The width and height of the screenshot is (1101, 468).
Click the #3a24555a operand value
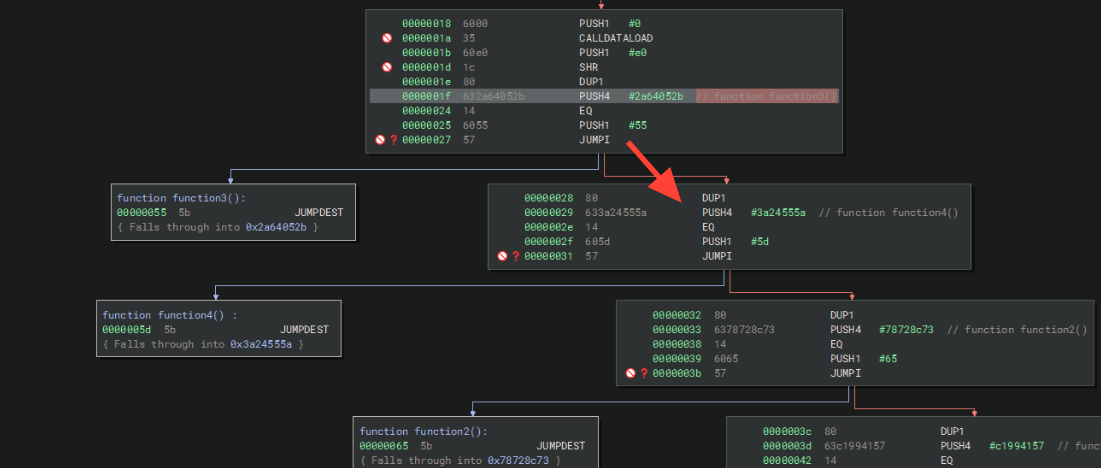click(x=778, y=213)
